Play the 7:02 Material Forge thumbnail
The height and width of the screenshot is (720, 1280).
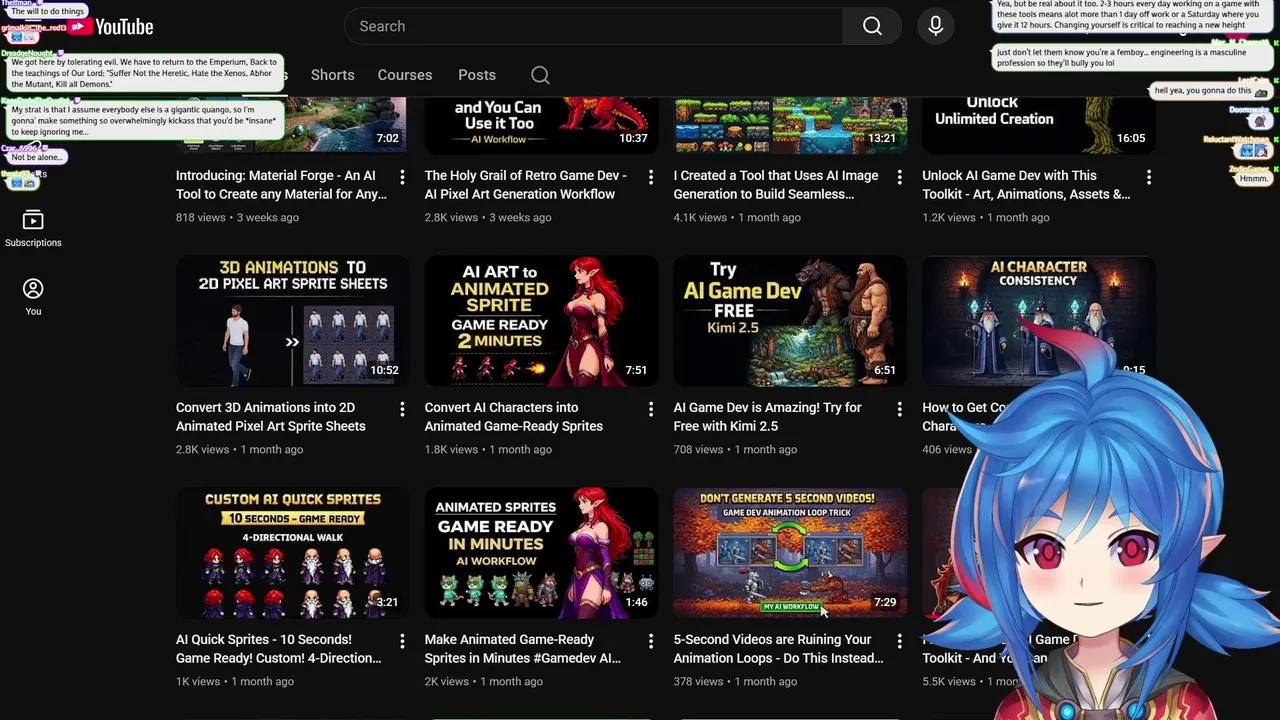tap(291, 125)
